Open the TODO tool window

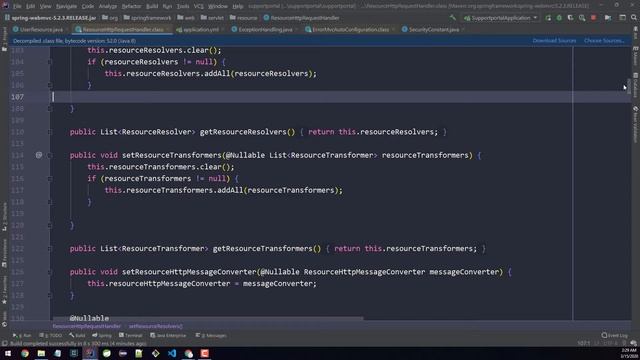[51, 336]
